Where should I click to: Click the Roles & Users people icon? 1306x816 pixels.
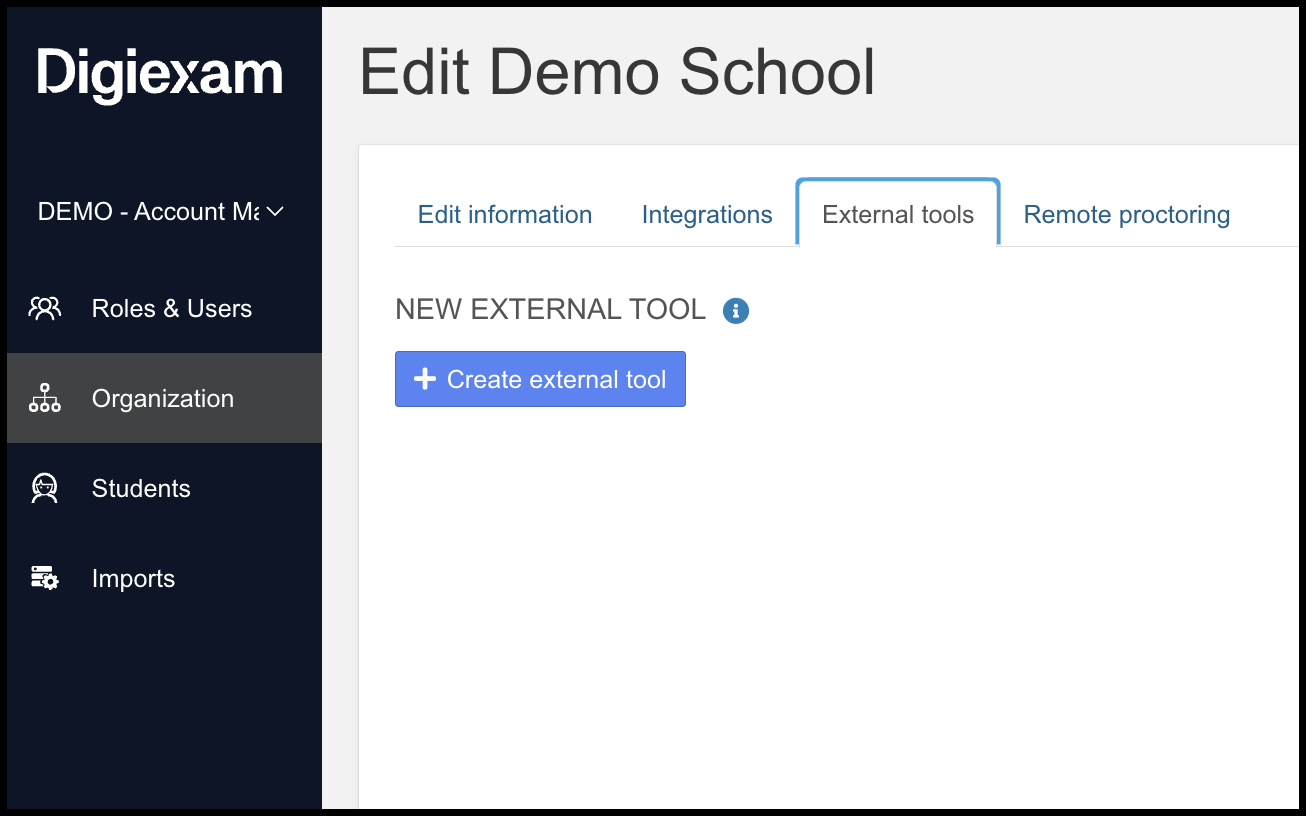pos(45,308)
